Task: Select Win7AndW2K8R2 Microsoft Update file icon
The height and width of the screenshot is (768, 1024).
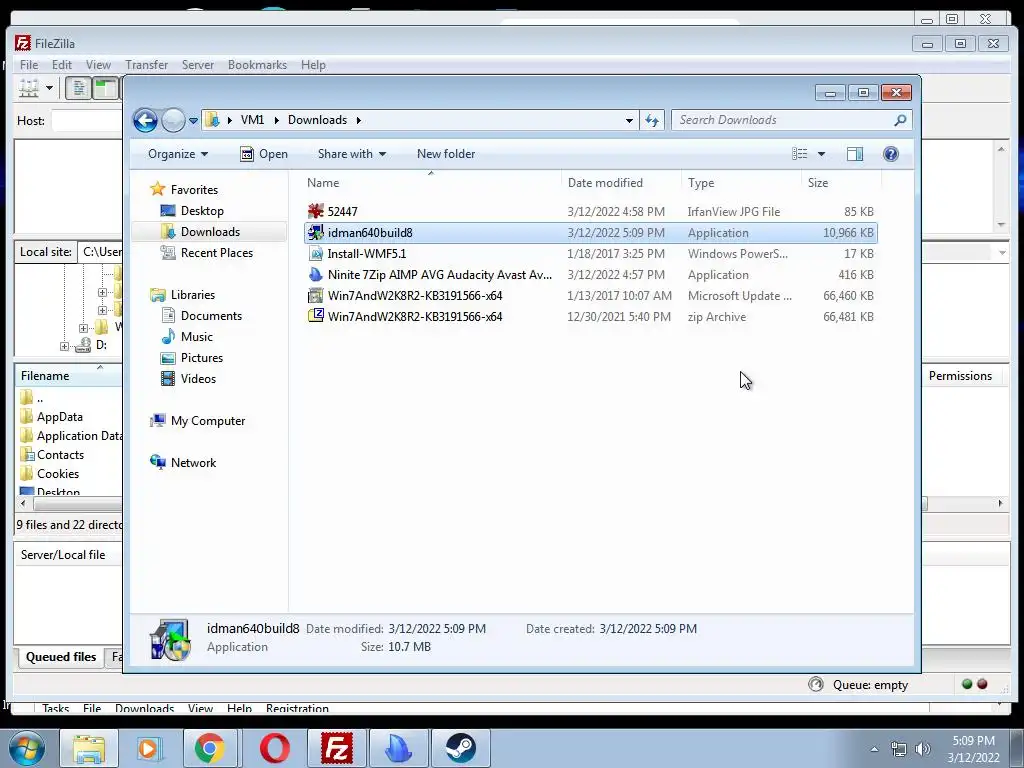Action: click(315, 295)
